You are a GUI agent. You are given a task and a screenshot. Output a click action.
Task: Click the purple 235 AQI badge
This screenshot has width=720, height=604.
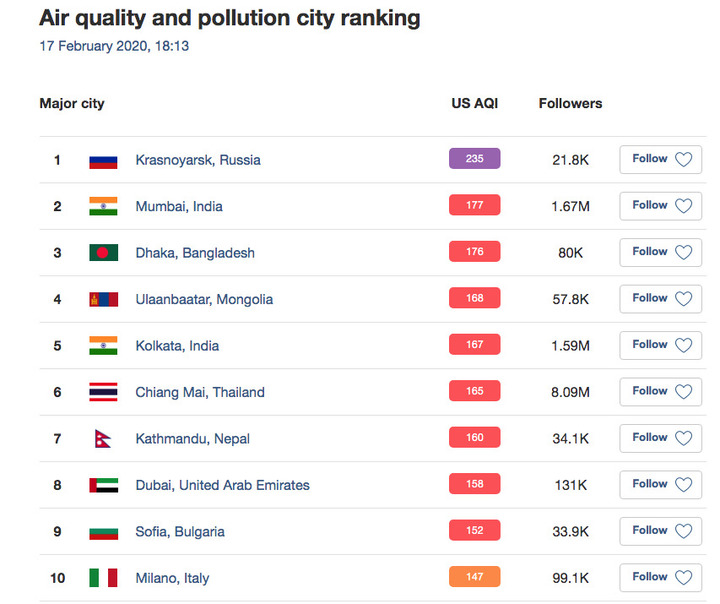tap(474, 159)
